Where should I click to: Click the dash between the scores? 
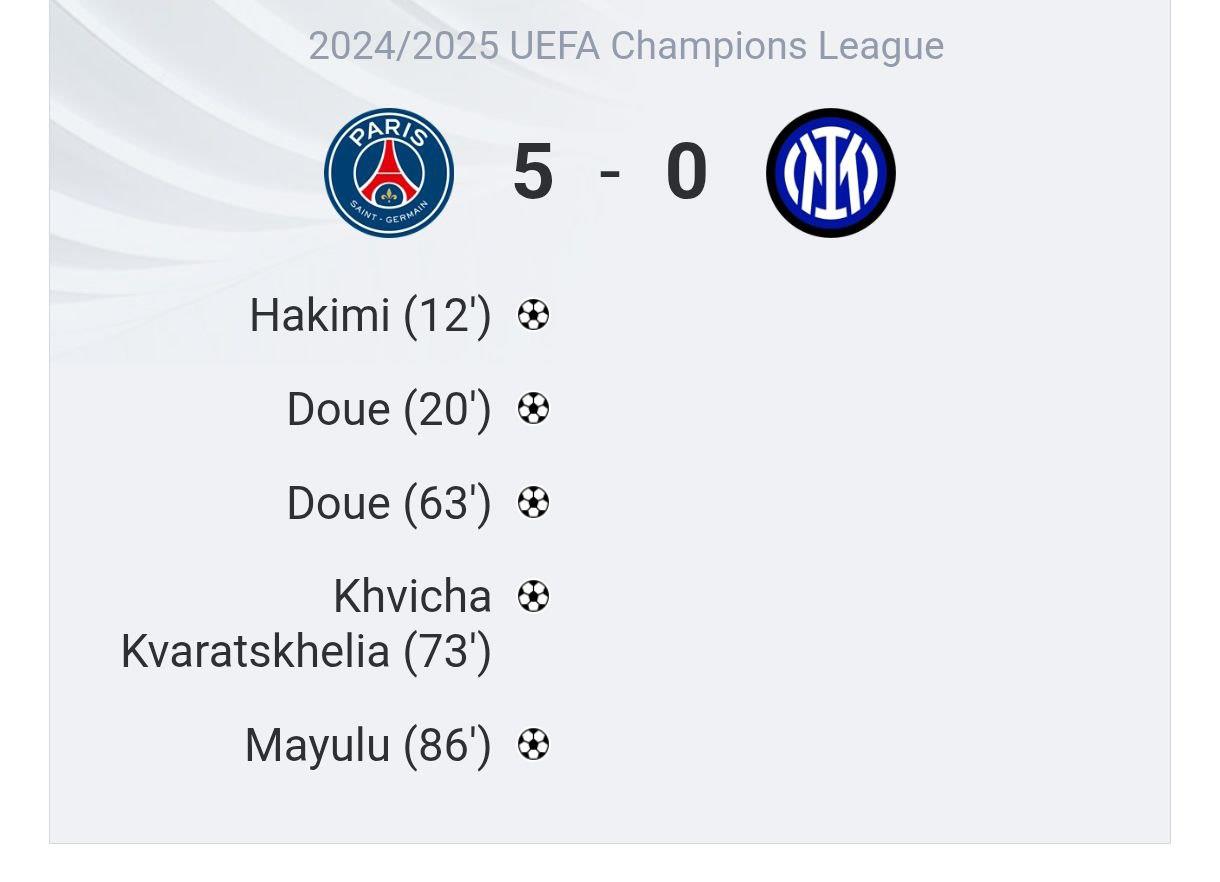(610, 173)
